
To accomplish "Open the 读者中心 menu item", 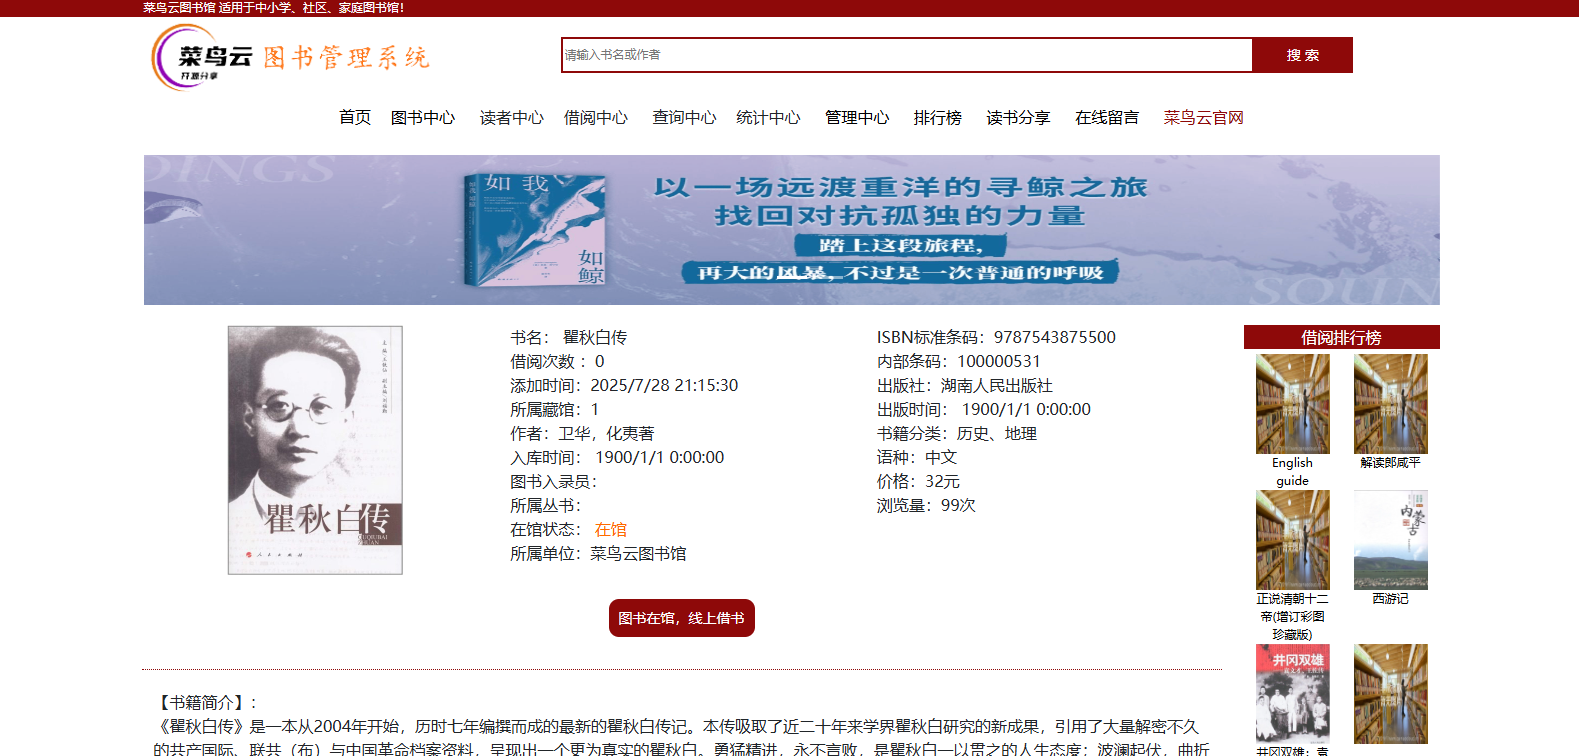I will (x=512, y=118).
